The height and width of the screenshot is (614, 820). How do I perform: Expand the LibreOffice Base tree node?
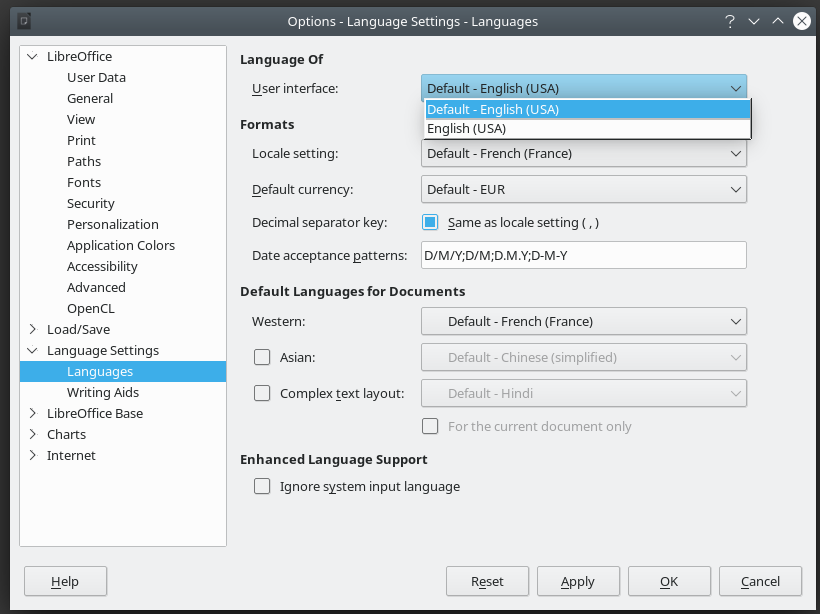(32, 413)
